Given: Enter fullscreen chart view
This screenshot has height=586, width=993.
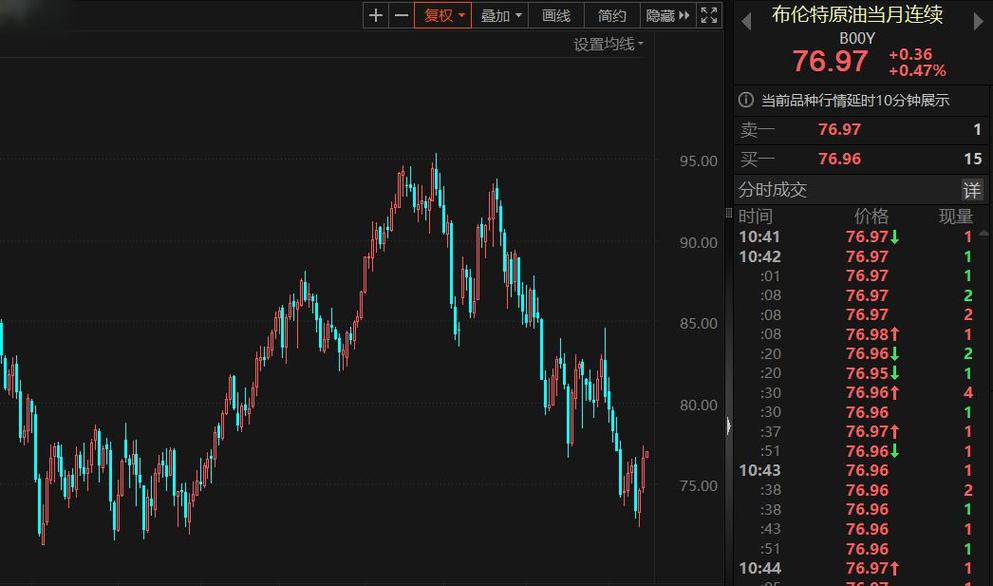Looking at the screenshot, I should tap(709, 15).
